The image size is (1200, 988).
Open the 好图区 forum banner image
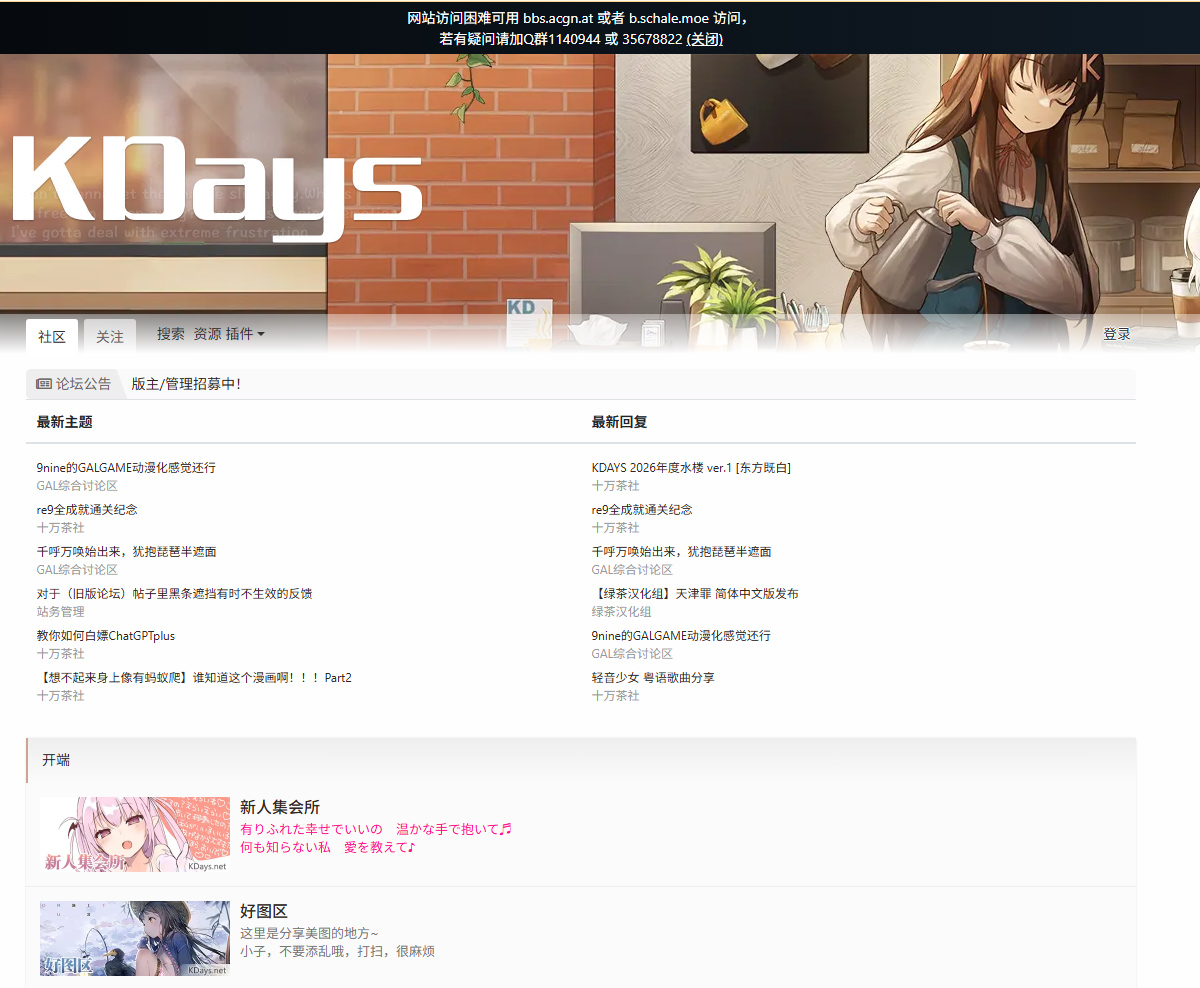point(134,938)
